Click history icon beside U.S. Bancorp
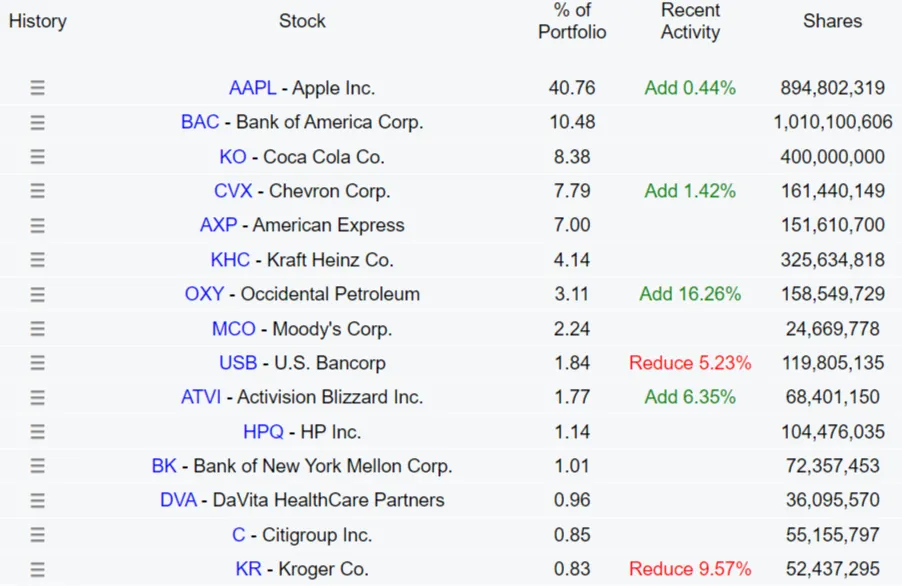902x586 pixels. pyautogui.click(x=37, y=363)
